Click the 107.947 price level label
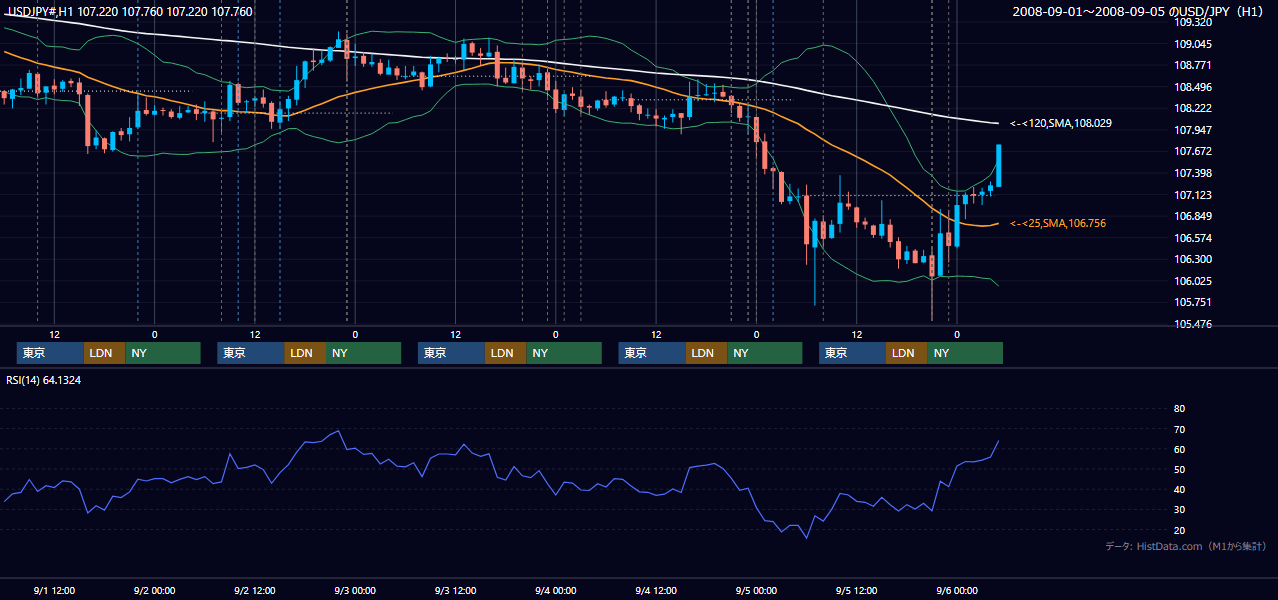 tap(1193, 130)
